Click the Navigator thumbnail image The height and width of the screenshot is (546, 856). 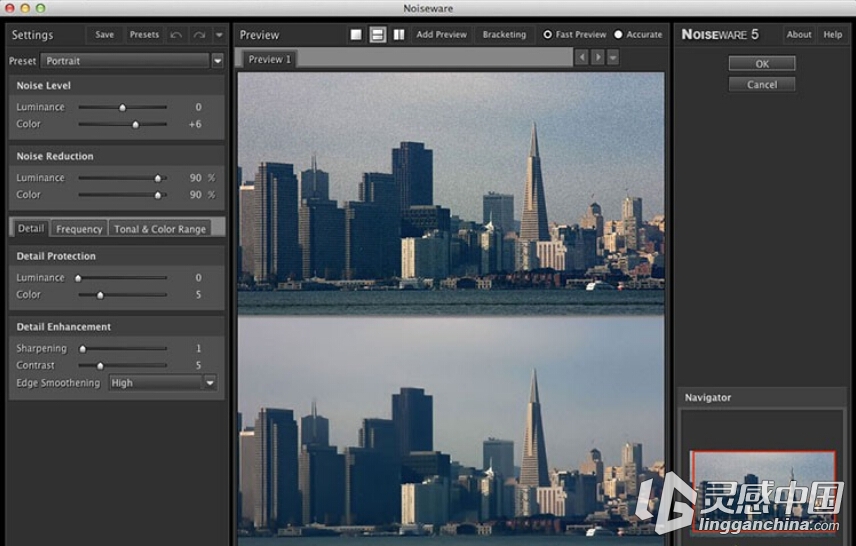point(763,491)
